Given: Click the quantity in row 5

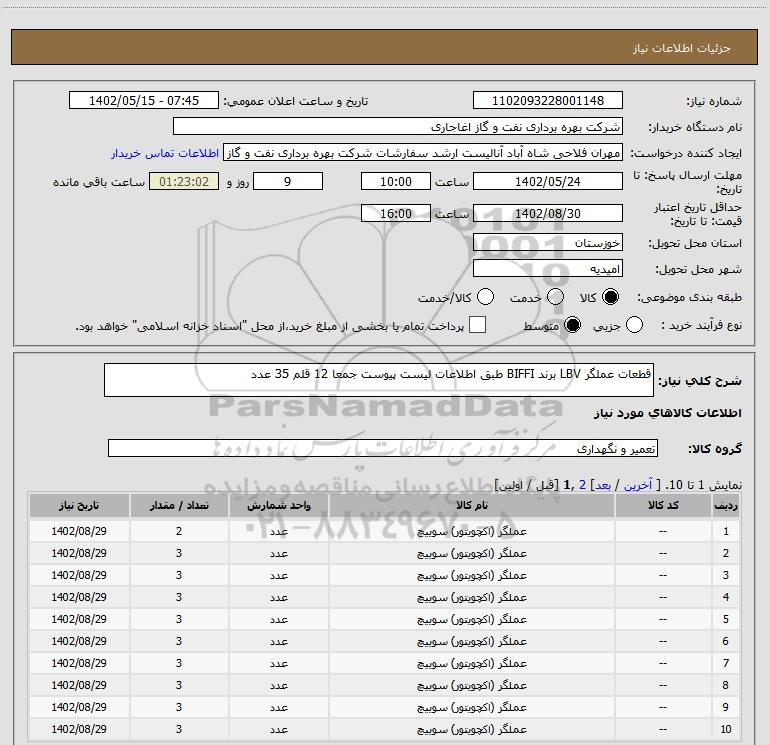Looking at the screenshot, I should click(179, 619).
